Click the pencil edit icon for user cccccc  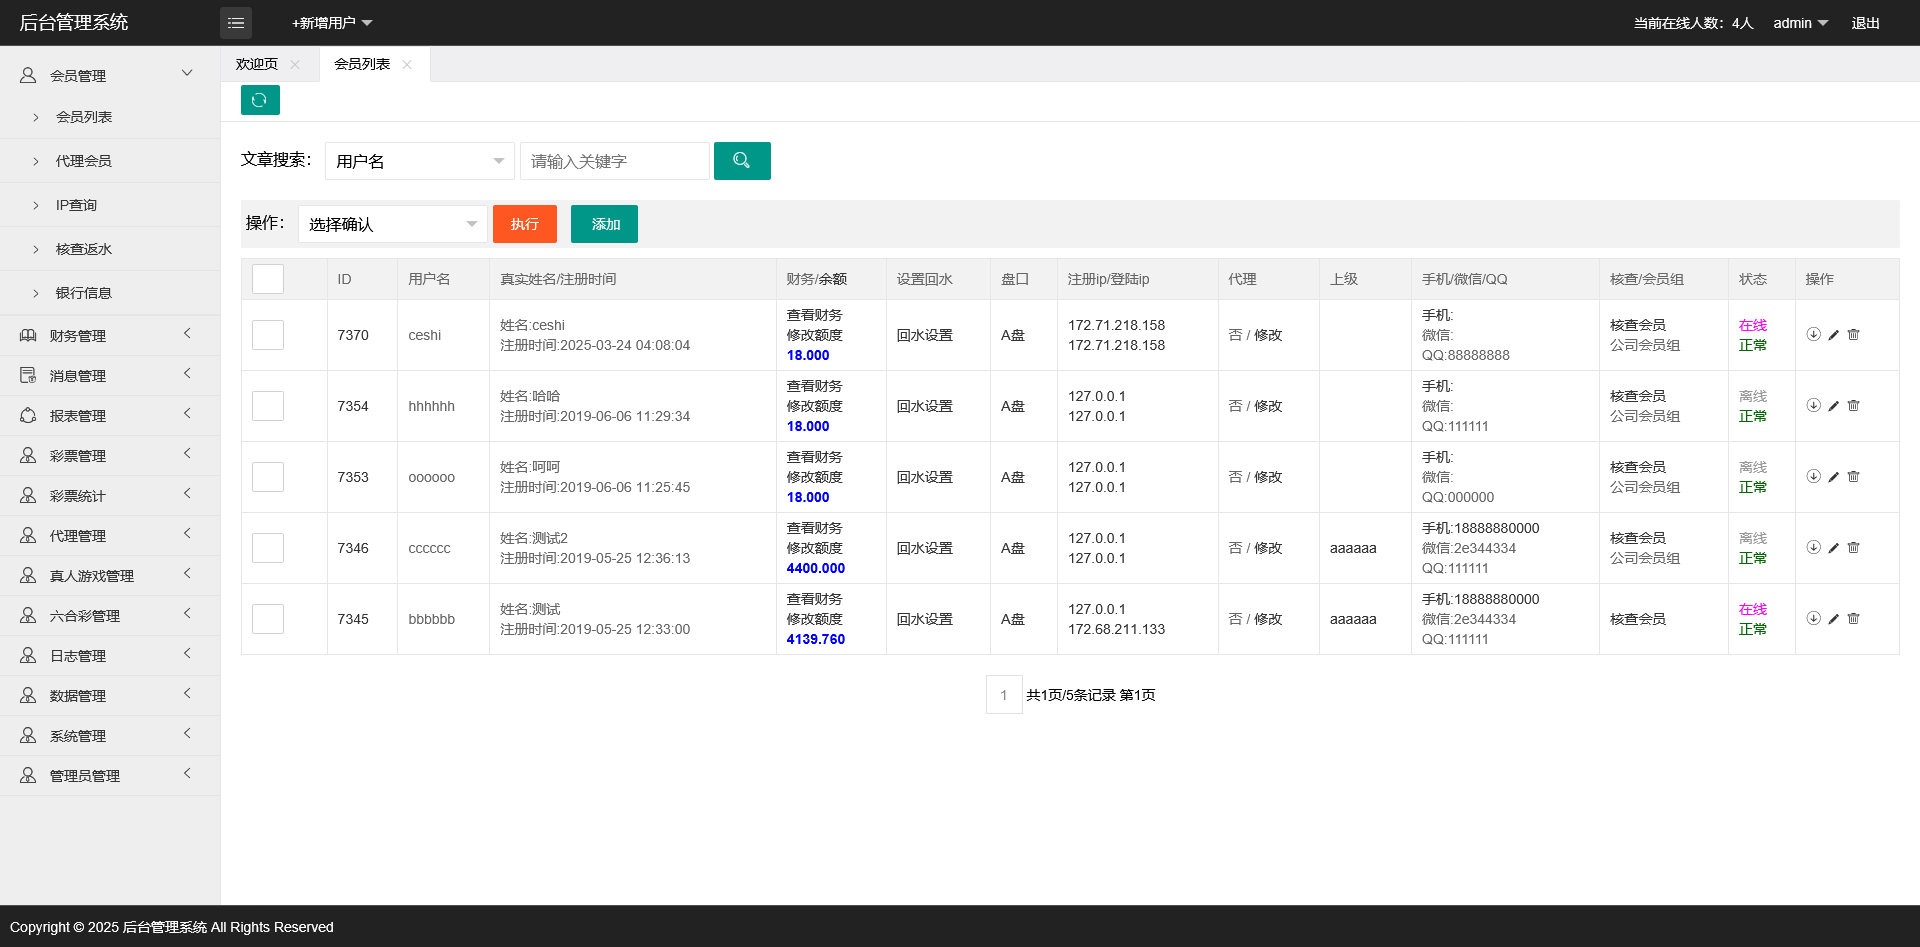pos(1833,548)
